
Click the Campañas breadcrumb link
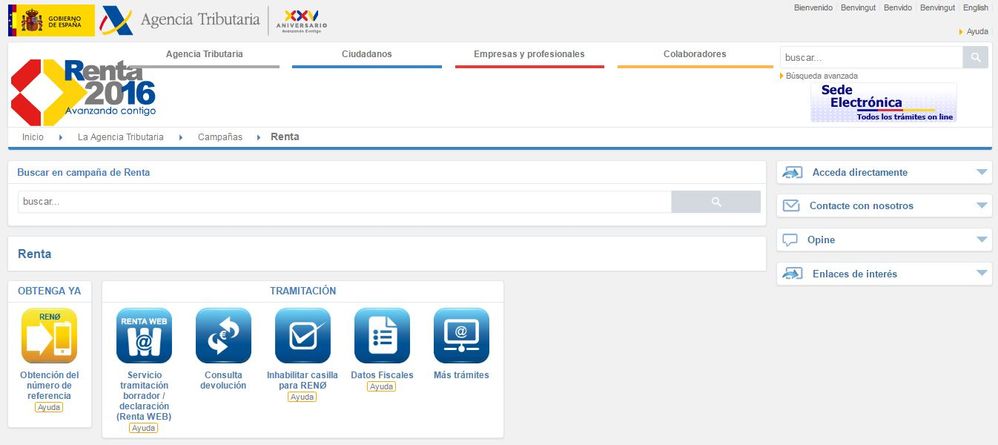click(x=220, y=137)
